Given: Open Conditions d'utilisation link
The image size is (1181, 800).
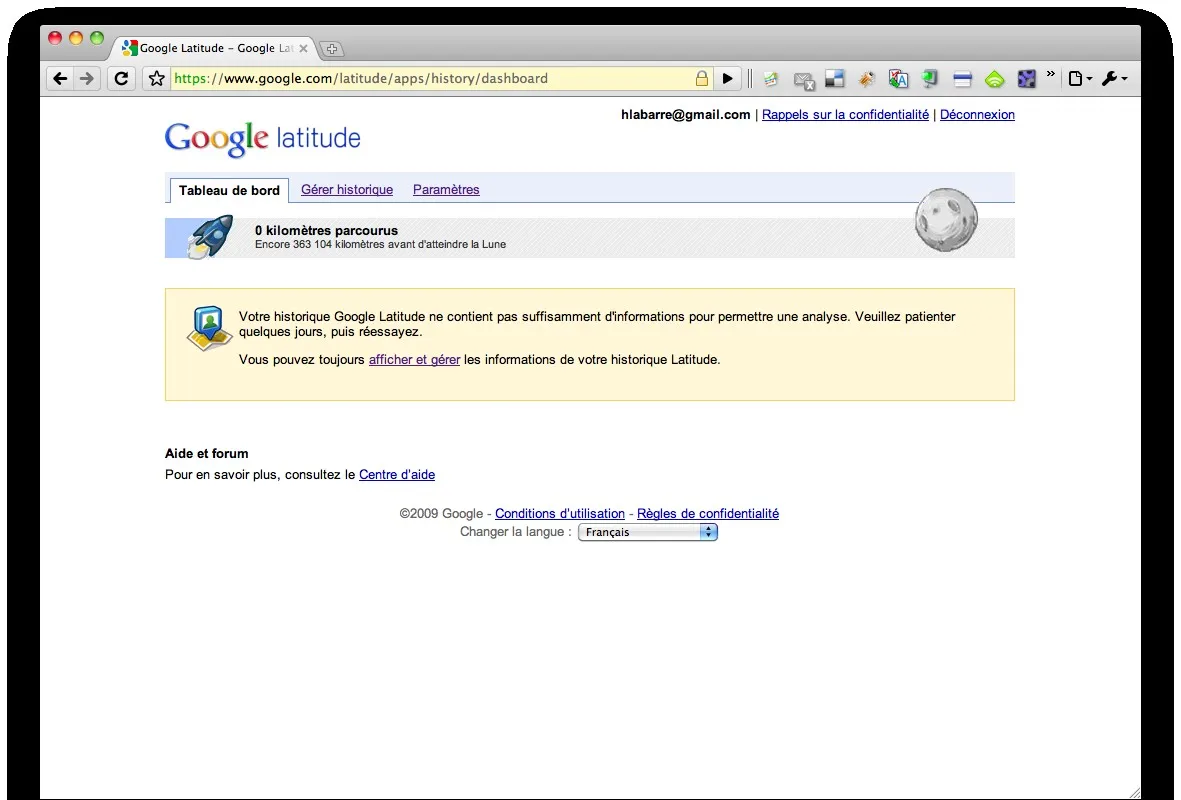Looking at the screenshot, I should coord(560,514).
